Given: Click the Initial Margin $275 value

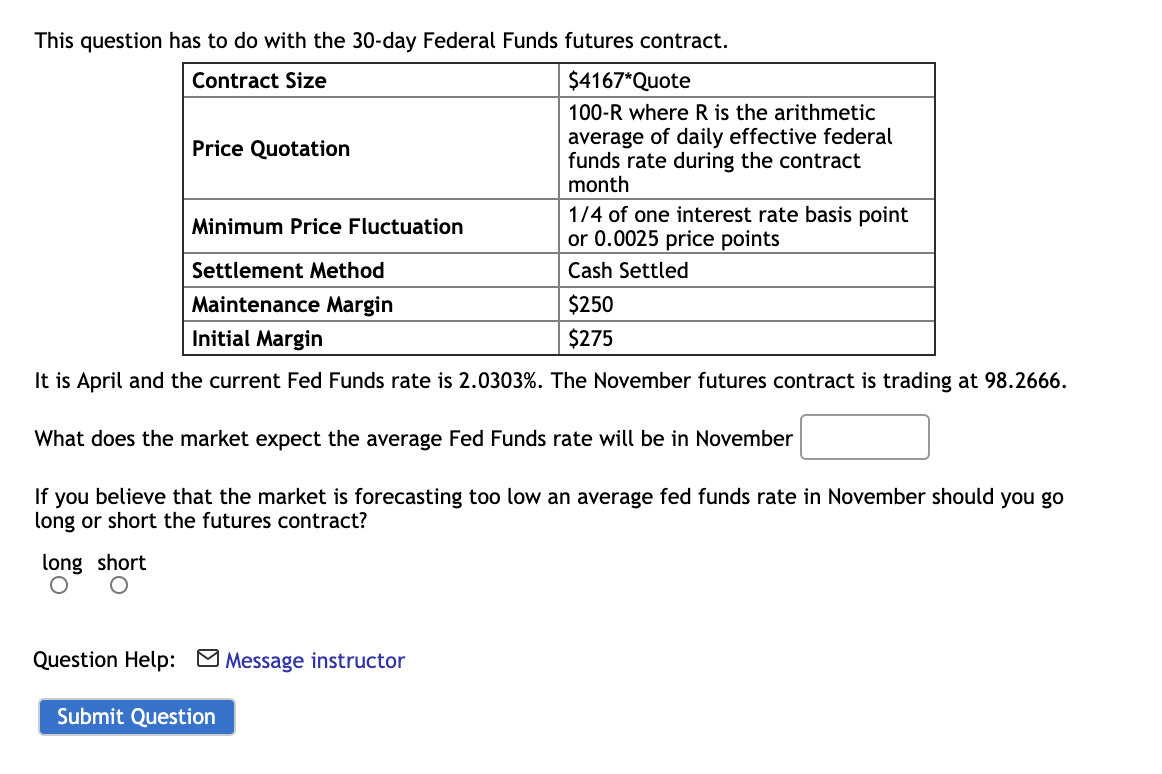Looking at the screenshot, I should pos(588,338).
